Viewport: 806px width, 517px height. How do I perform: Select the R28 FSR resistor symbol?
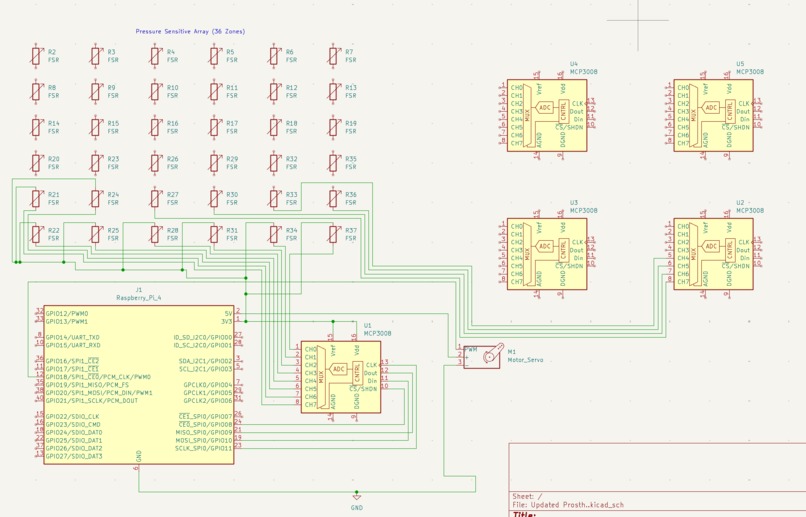pos(155,234)
